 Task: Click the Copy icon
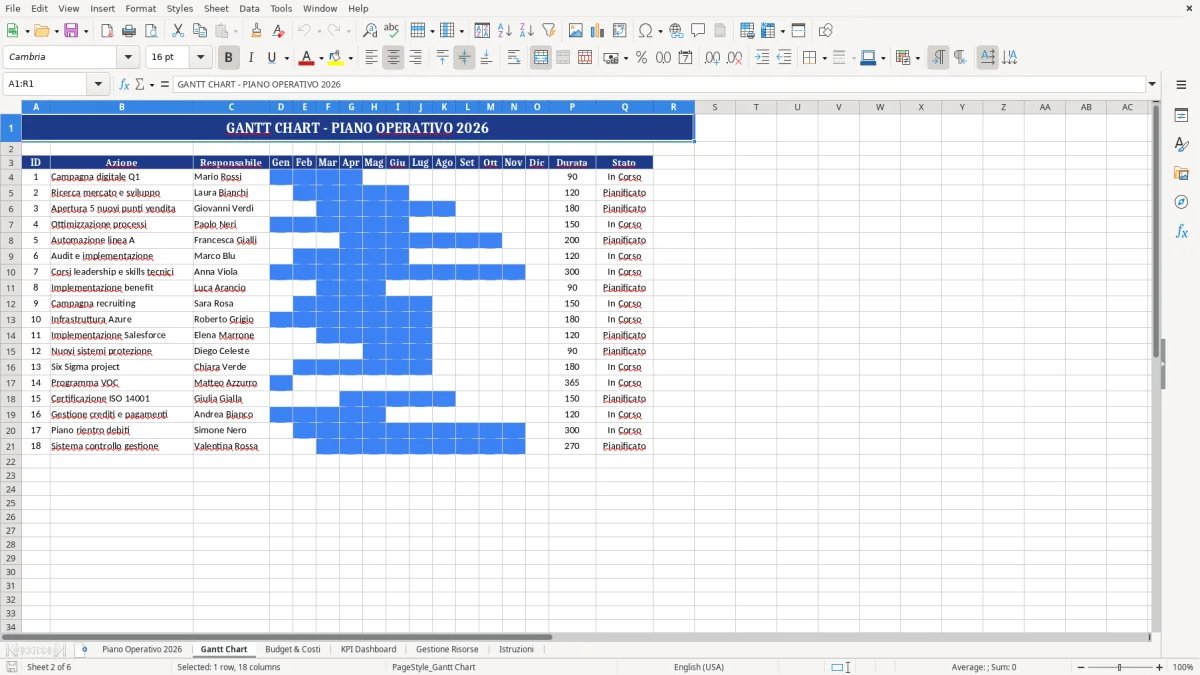tap(199, 31)
